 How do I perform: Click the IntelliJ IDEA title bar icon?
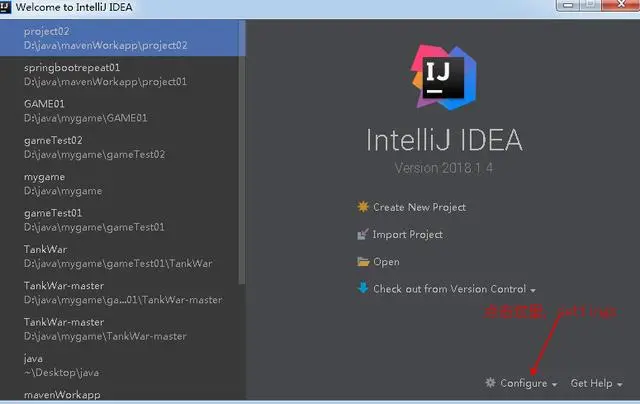[5, 7]
